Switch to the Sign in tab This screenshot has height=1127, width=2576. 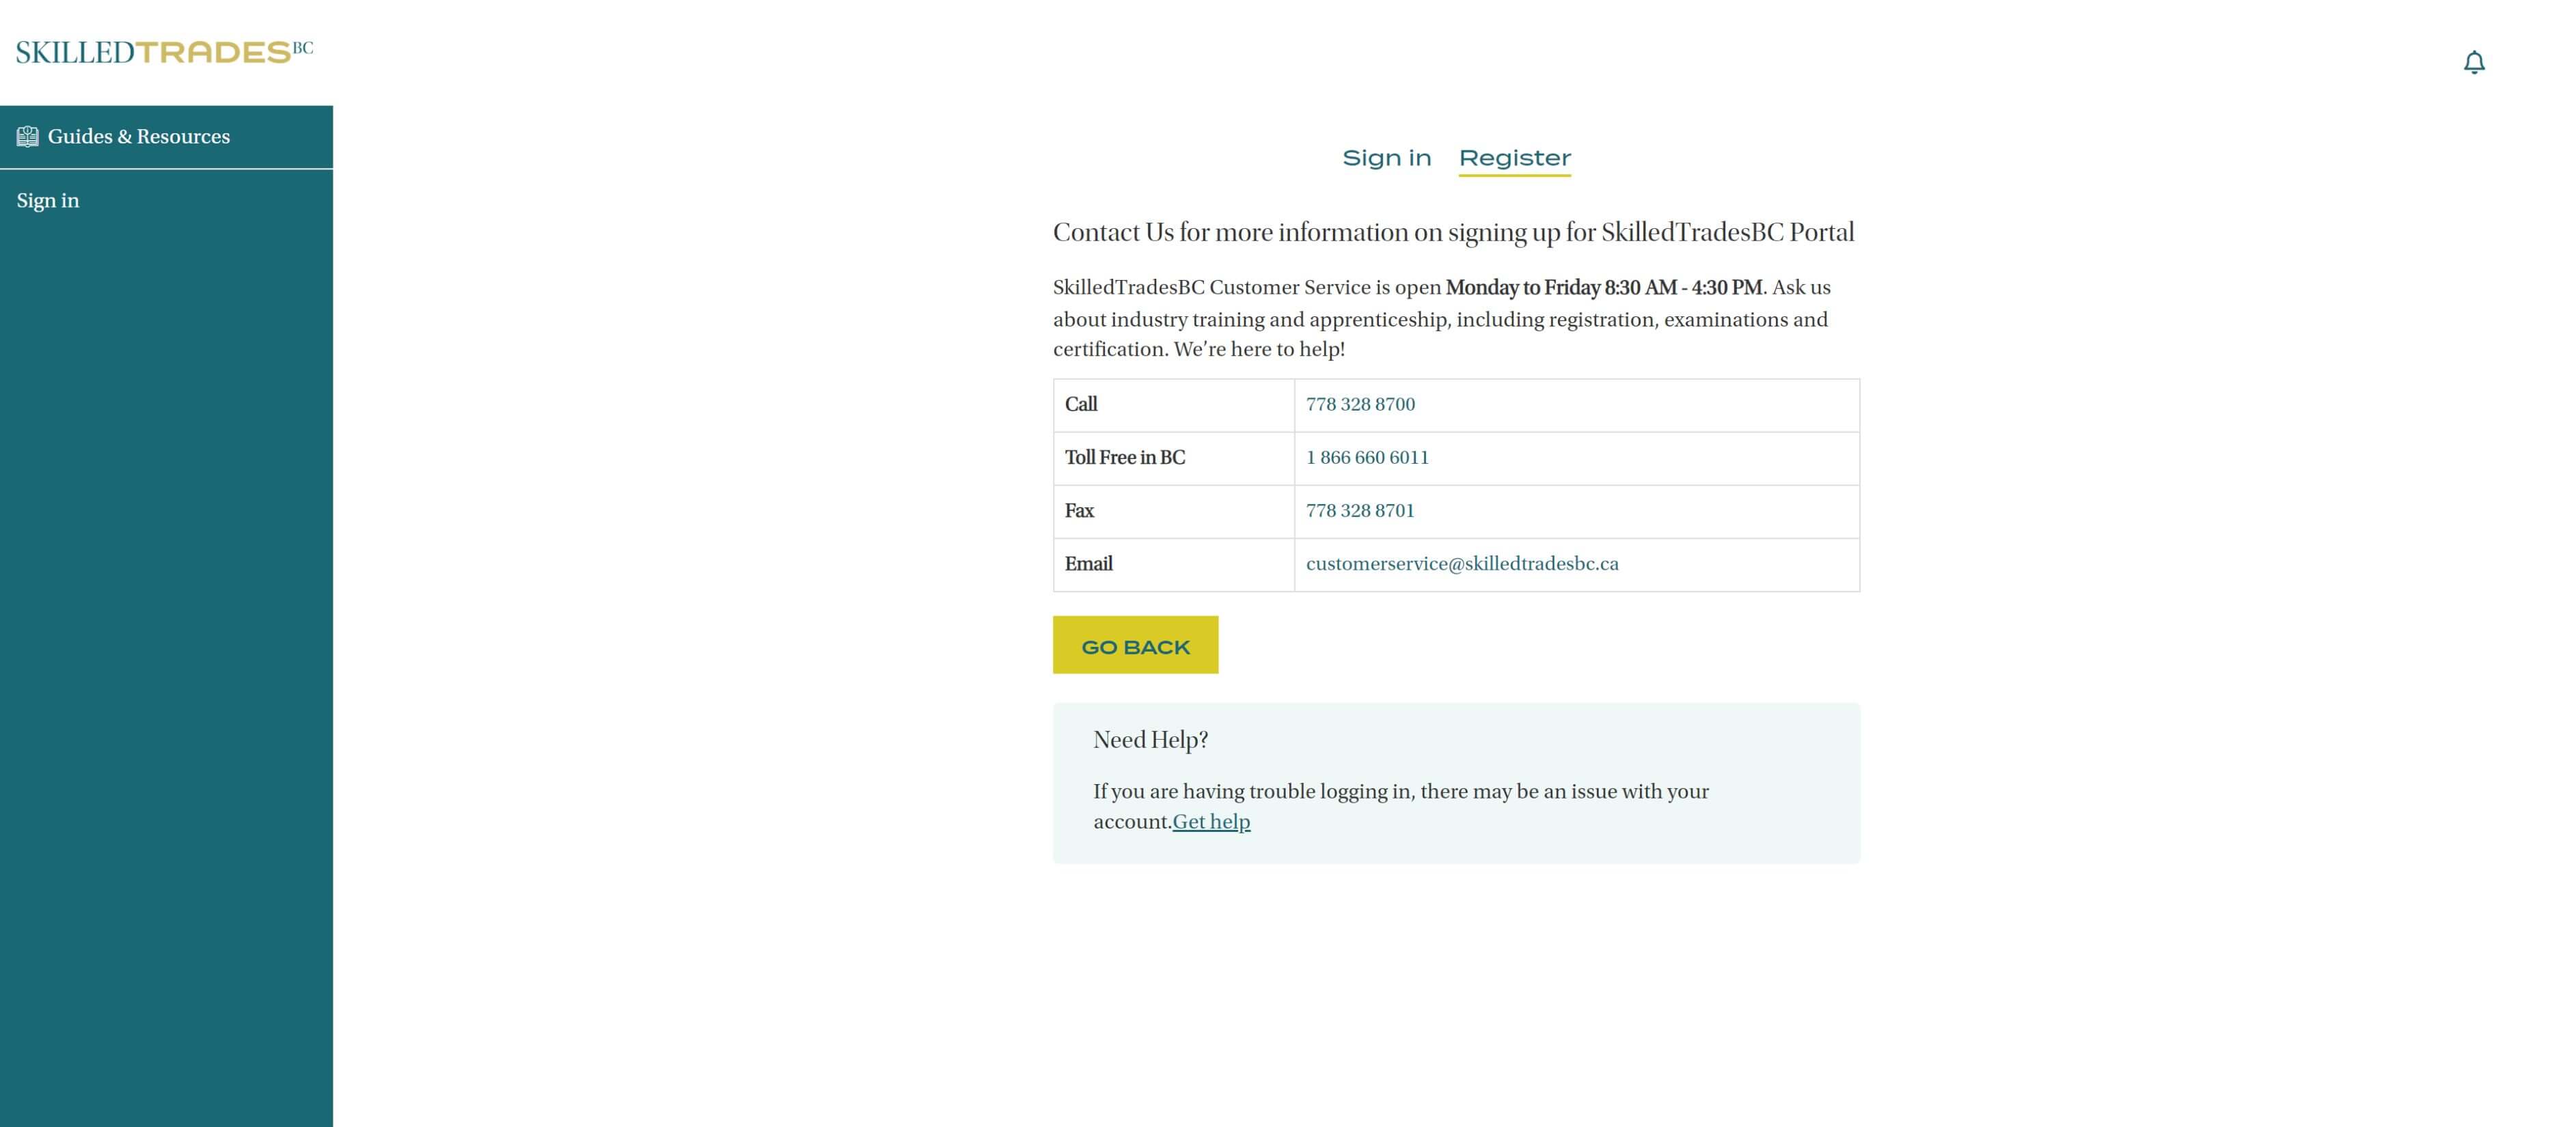1386,158
